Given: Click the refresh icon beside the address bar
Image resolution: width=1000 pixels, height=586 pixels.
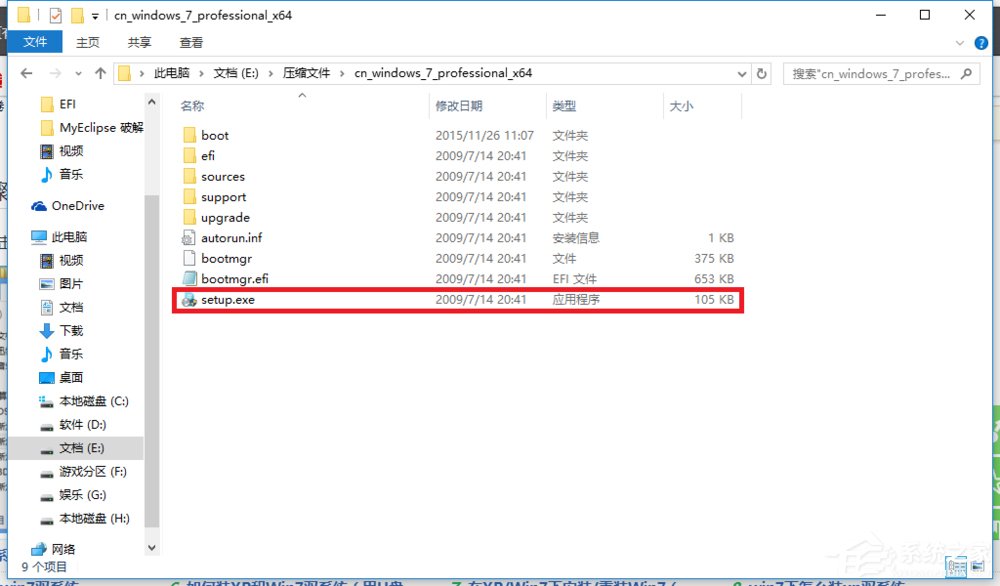Looking at the screenshot, I should coord(761,73).
